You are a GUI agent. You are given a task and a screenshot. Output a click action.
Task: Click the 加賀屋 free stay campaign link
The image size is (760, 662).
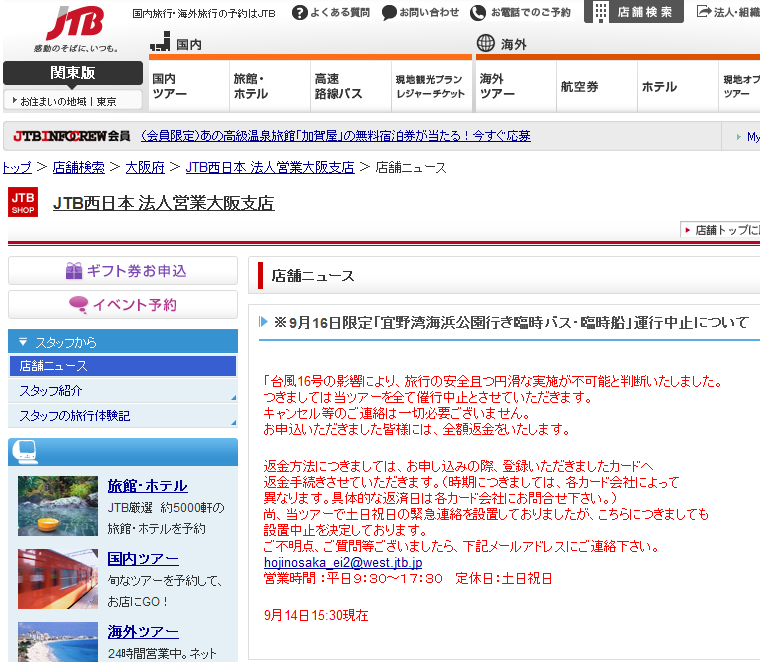pos(335,136)
